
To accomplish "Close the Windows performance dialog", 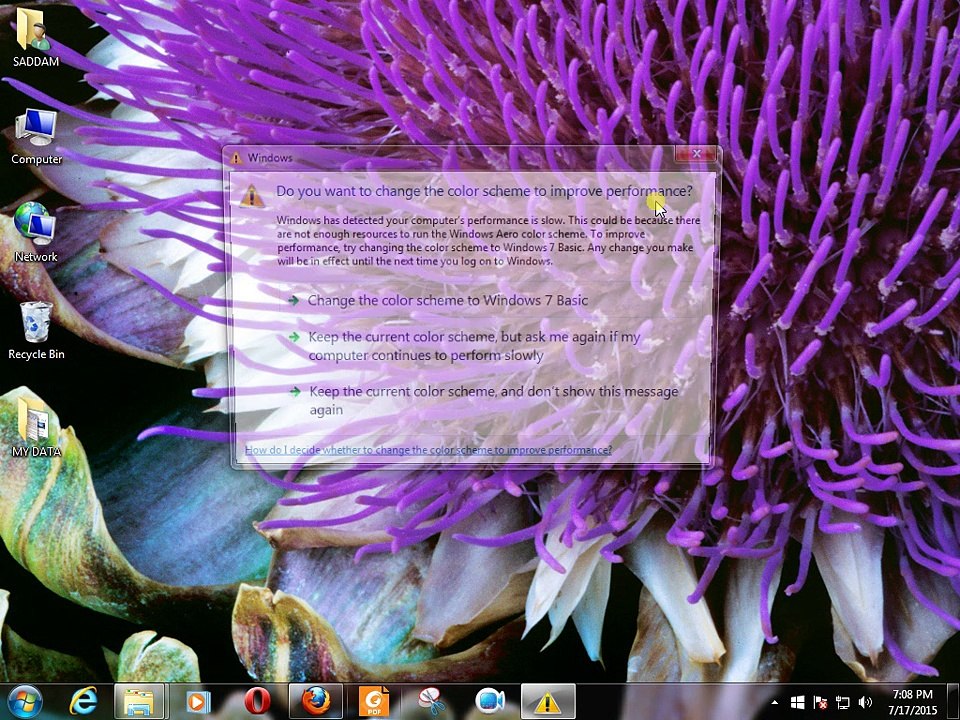I will pyautogui.click(x=696, y=154).
